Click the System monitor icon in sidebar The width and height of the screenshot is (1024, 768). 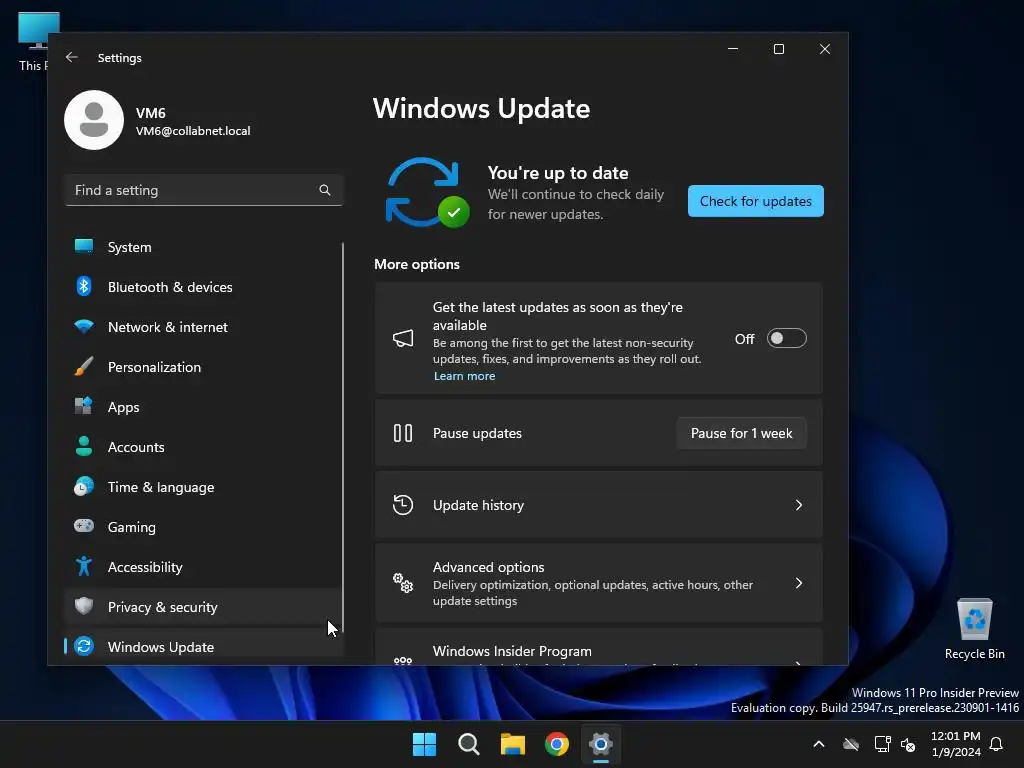pyautogui.click(x=84, y=246)
